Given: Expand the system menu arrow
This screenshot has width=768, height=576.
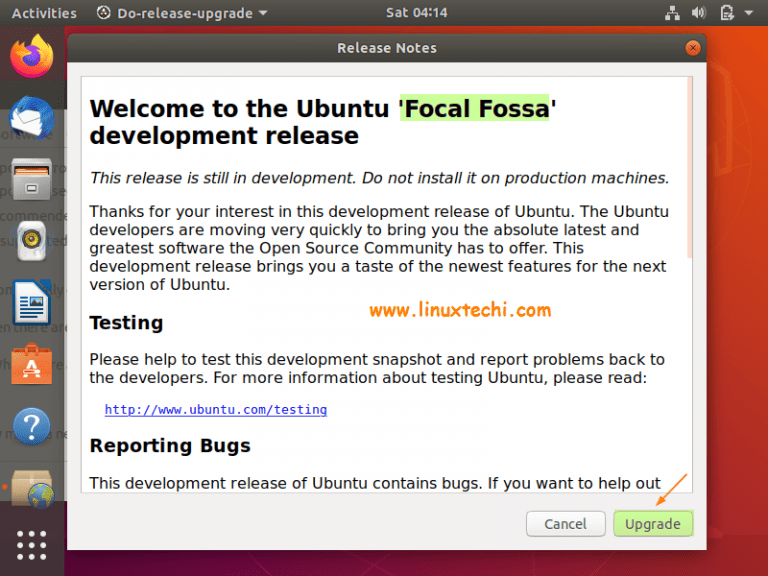Looking at the screenshot, I should [x=749, y=13].
